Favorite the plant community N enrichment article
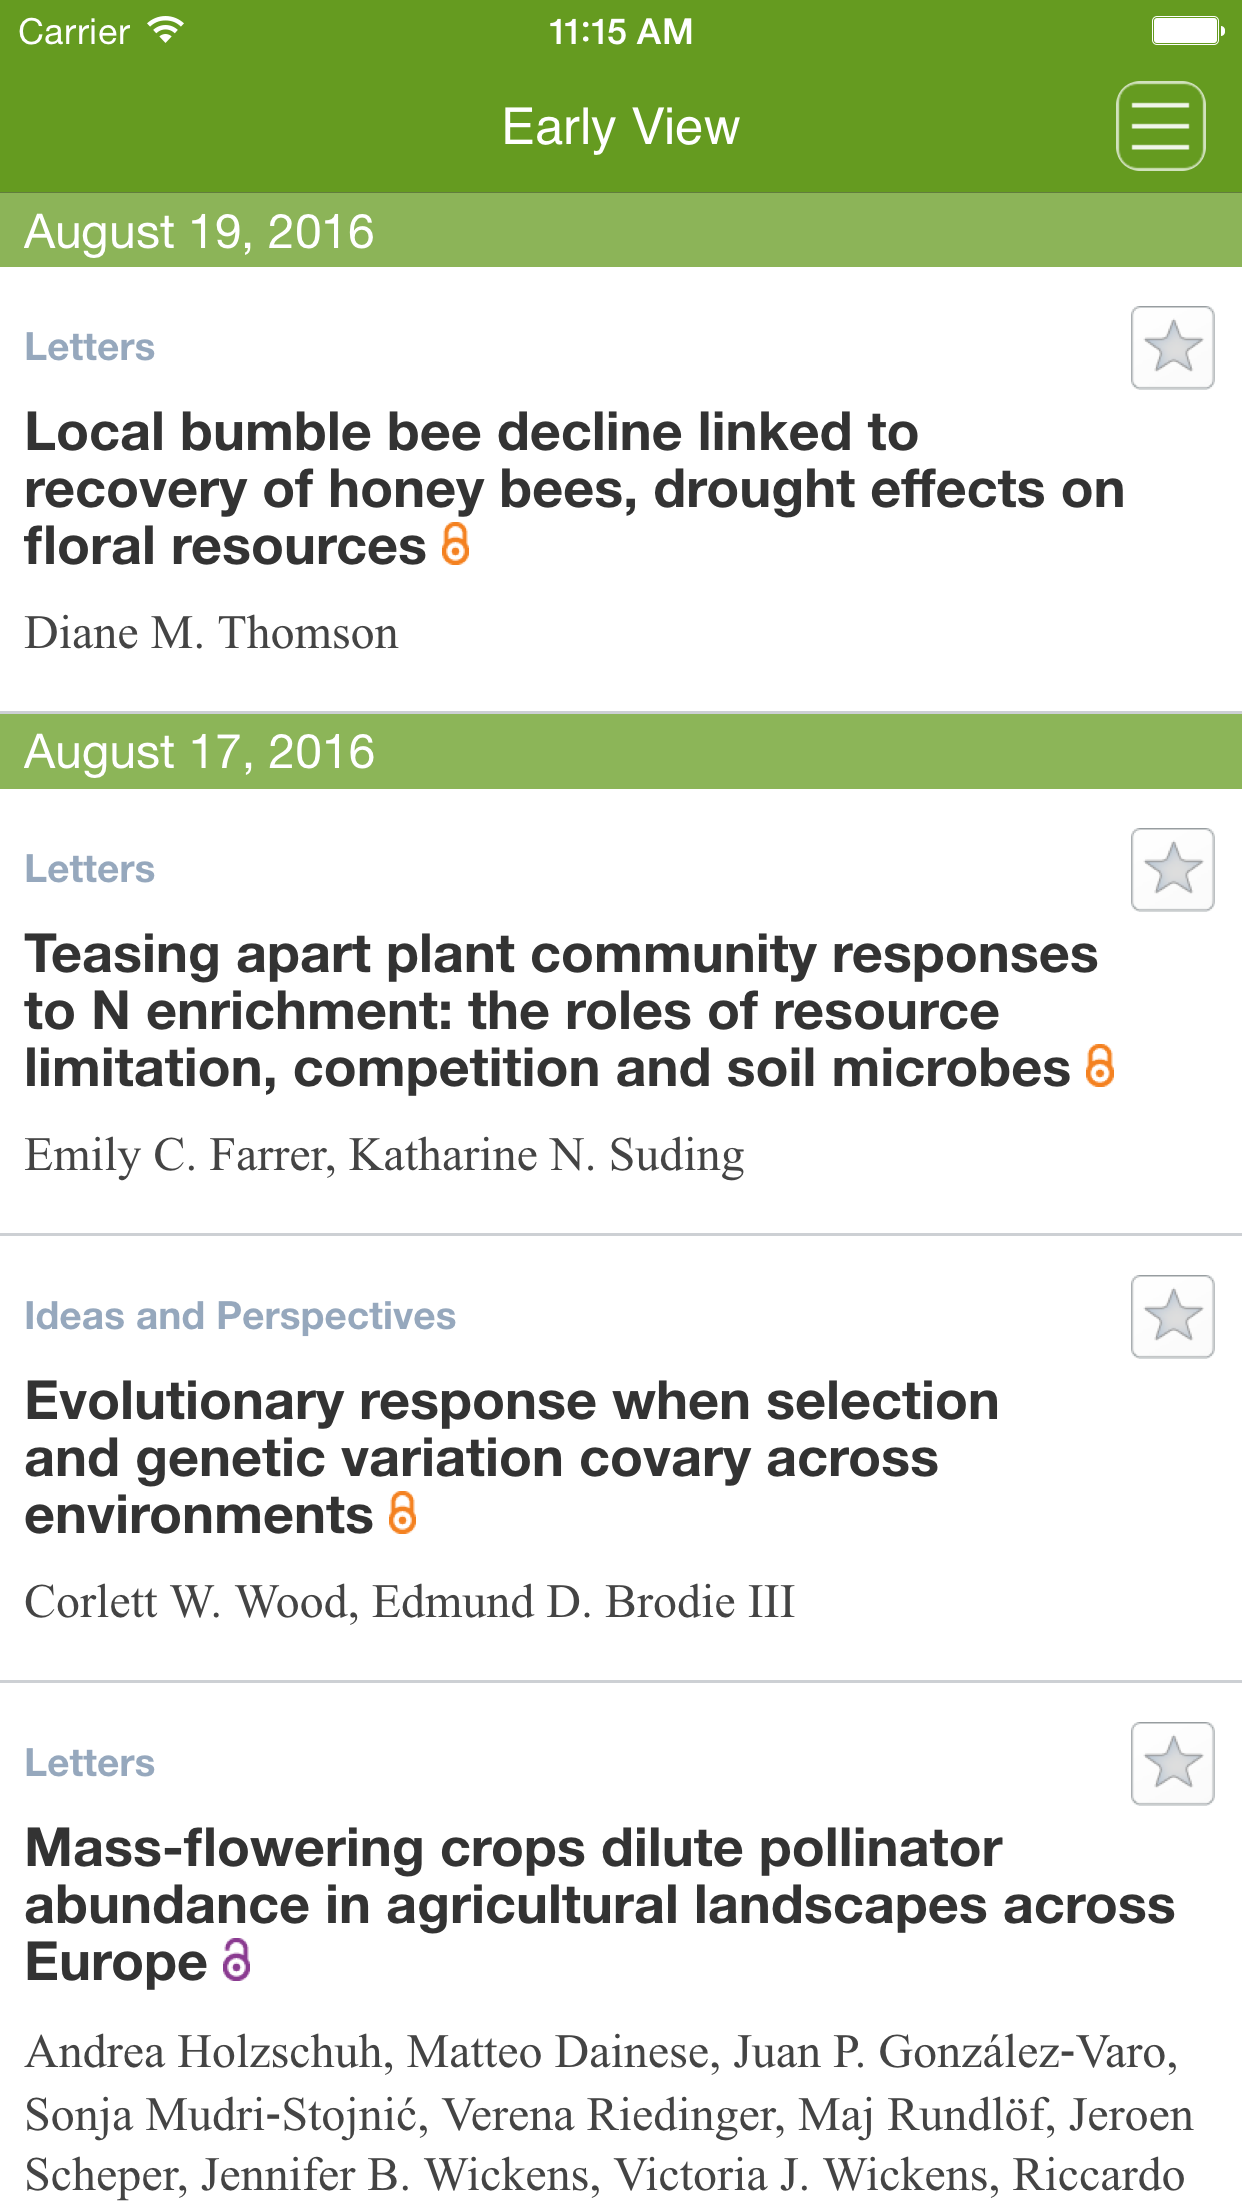The height and width of the screenshot is (2208, 1242). (x=1172, y=869)
